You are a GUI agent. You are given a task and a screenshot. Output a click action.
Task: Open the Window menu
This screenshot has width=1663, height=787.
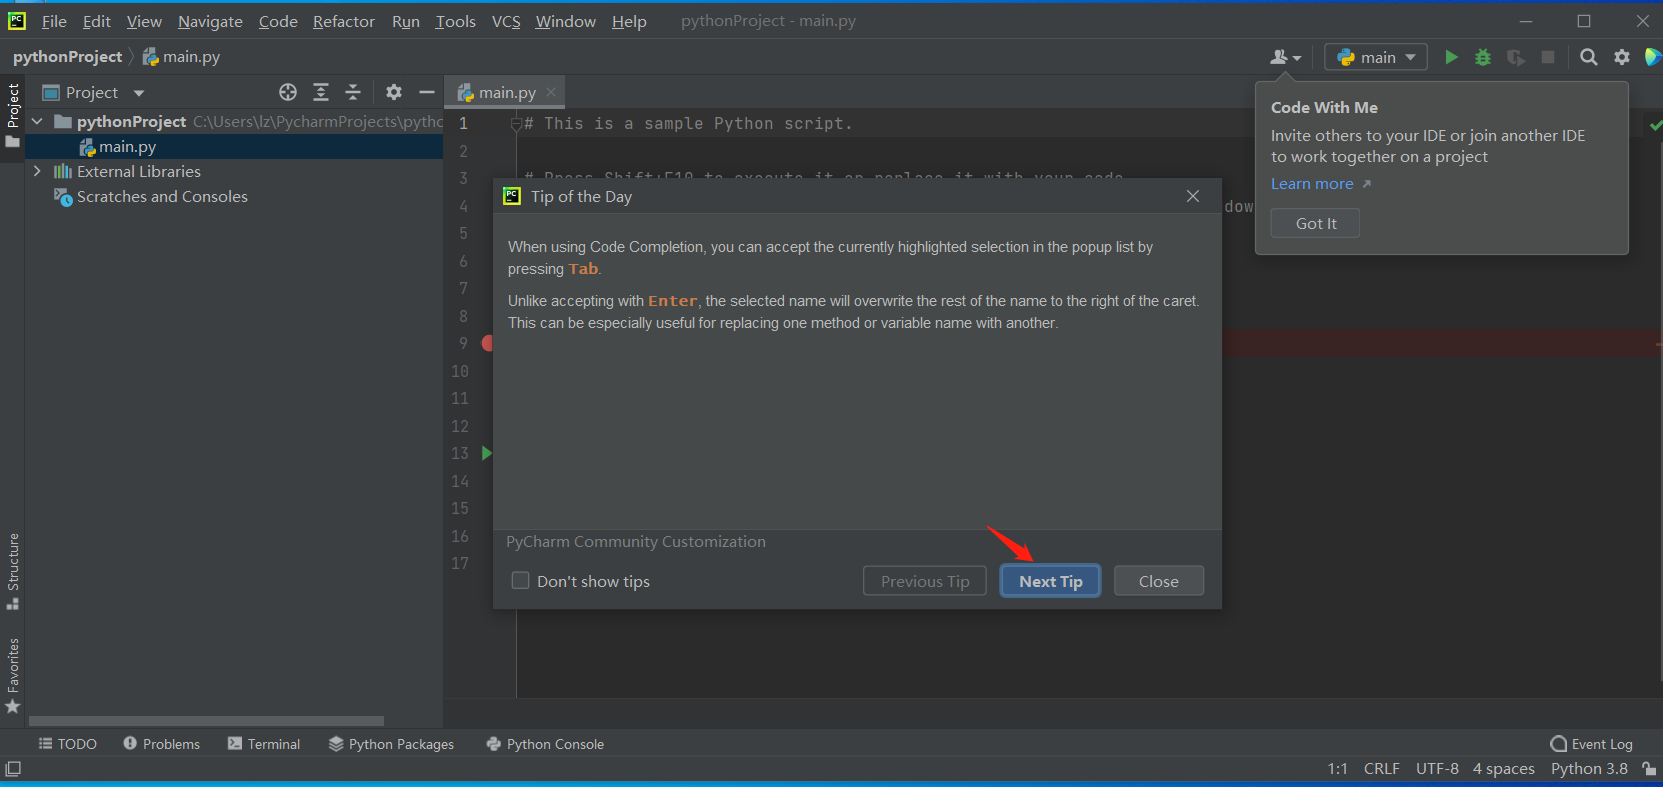click(565, 21)
